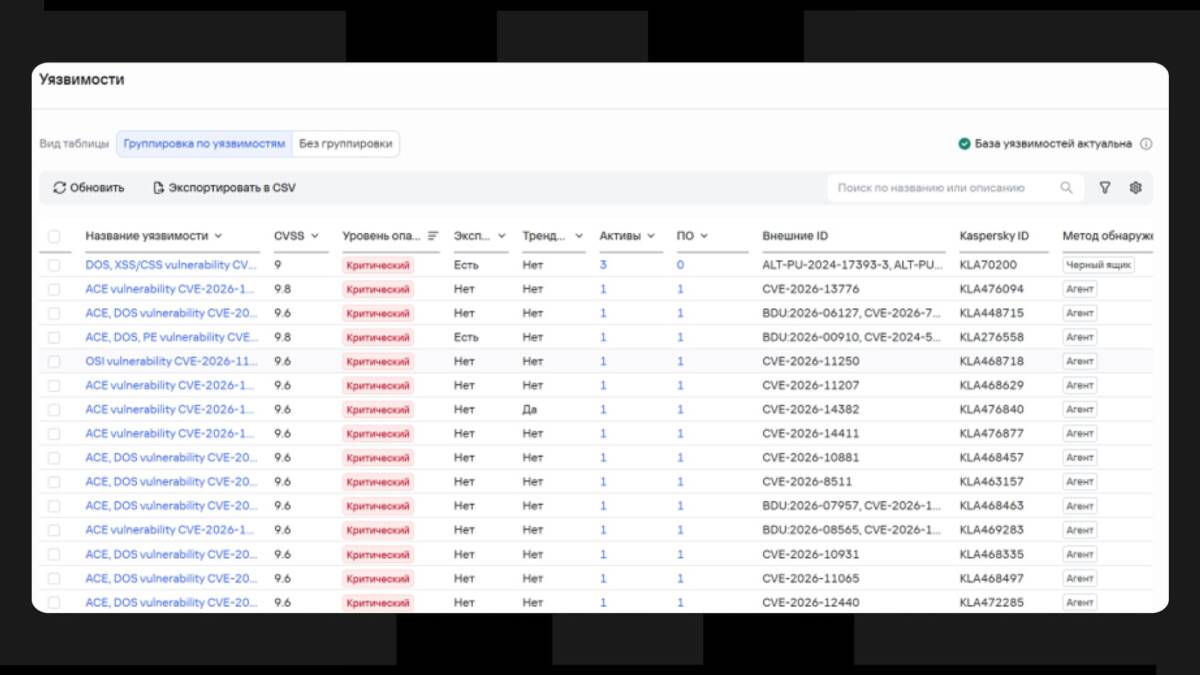
Task: Click Kaspersky ID KLA468463
Action: (992, 506)
